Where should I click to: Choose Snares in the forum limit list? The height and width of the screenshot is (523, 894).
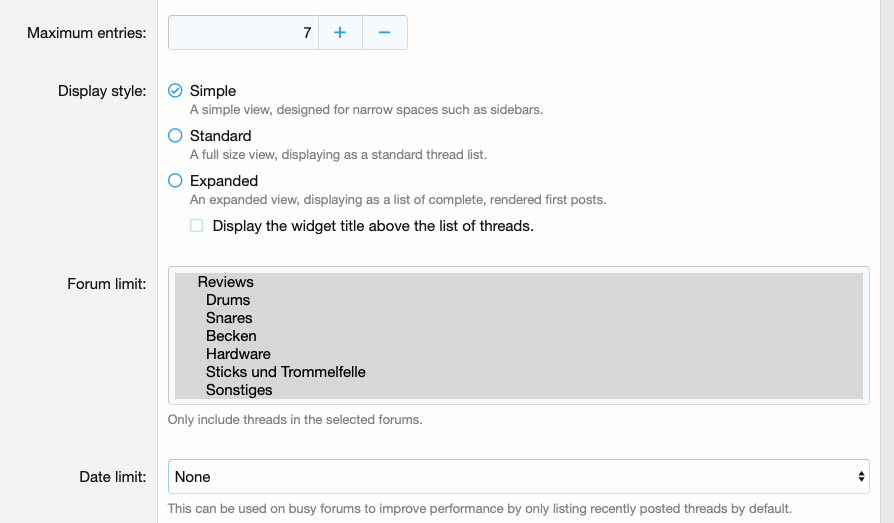(x=229, y=318)
